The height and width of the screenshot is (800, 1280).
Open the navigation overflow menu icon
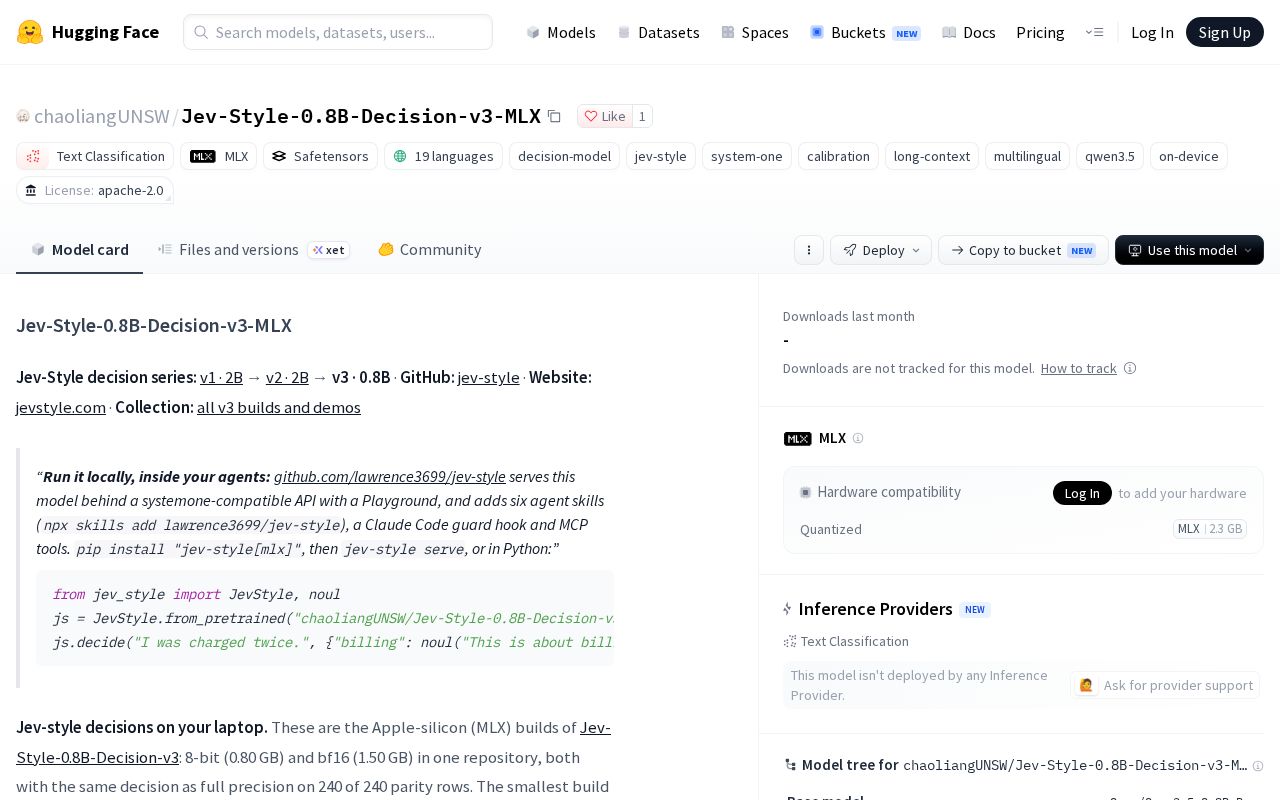tap(1094, 32)
